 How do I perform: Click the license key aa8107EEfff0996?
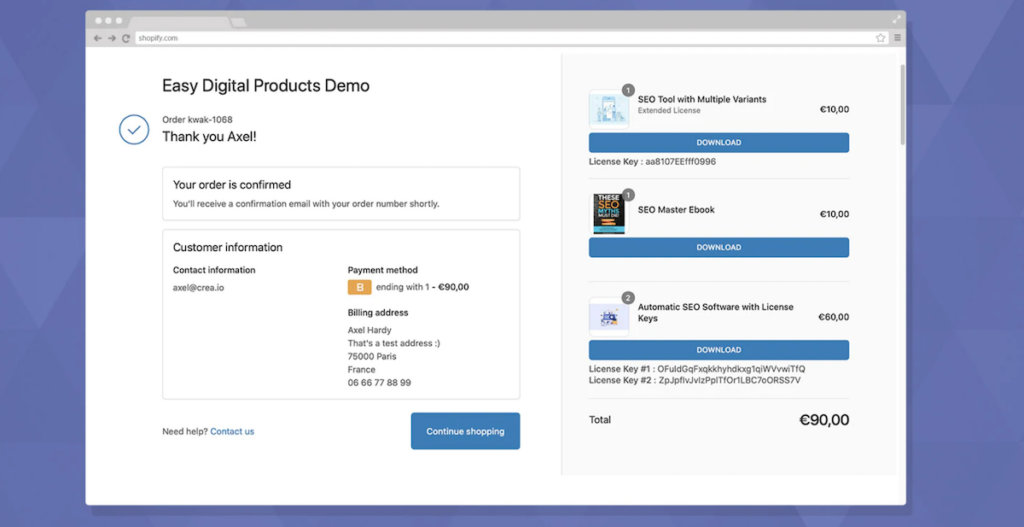point(680,161)
